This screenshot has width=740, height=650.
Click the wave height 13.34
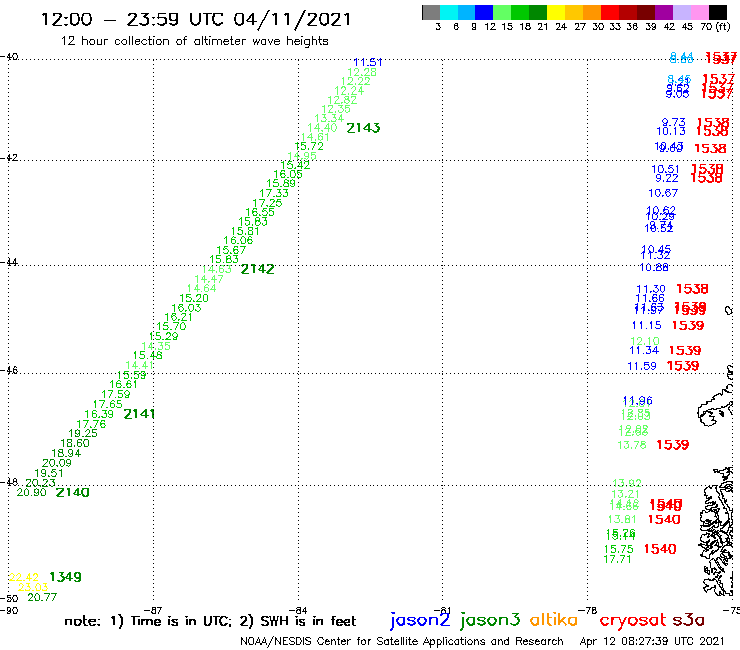329,118
